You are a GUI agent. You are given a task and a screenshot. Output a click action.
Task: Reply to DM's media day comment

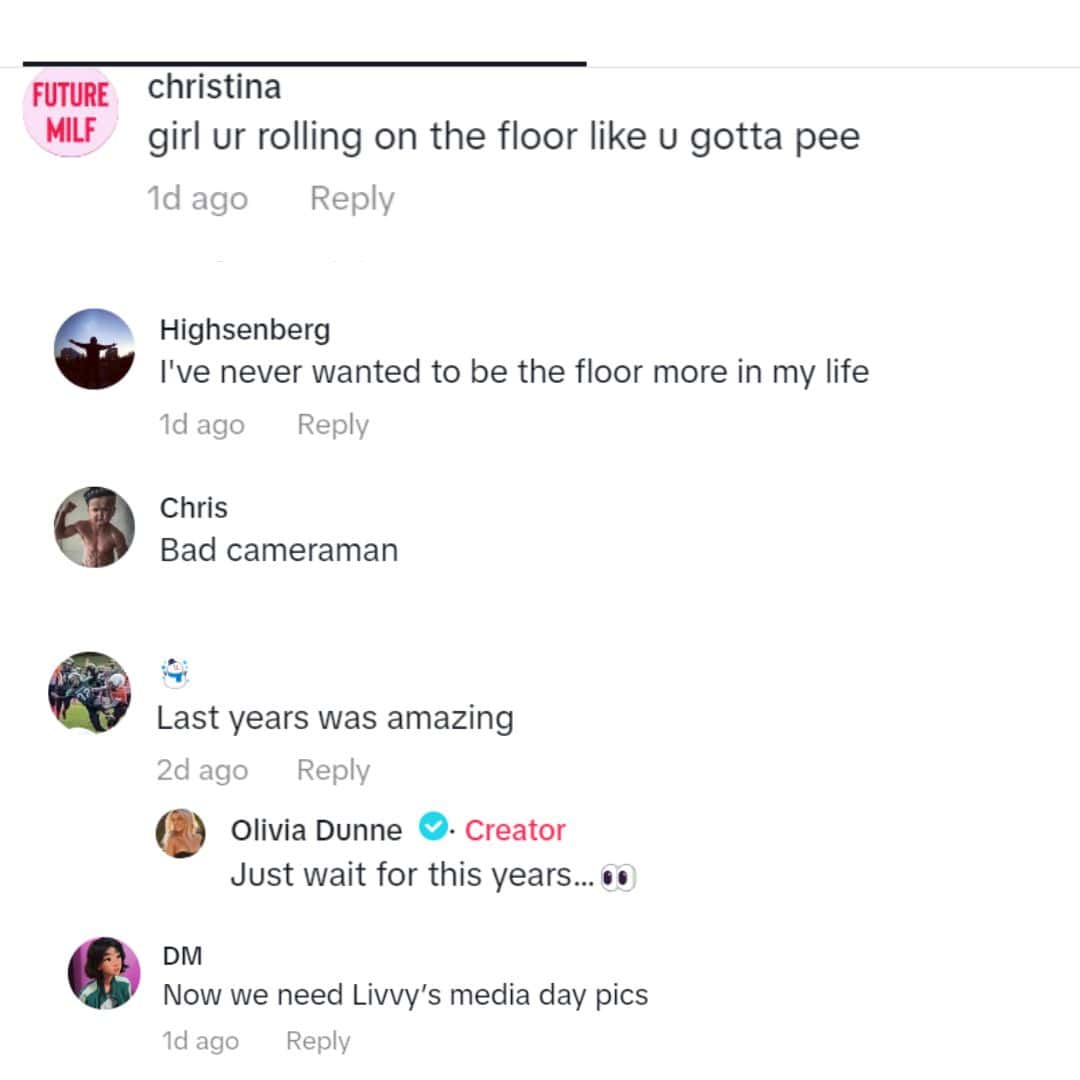click(x=318, y=1040)
